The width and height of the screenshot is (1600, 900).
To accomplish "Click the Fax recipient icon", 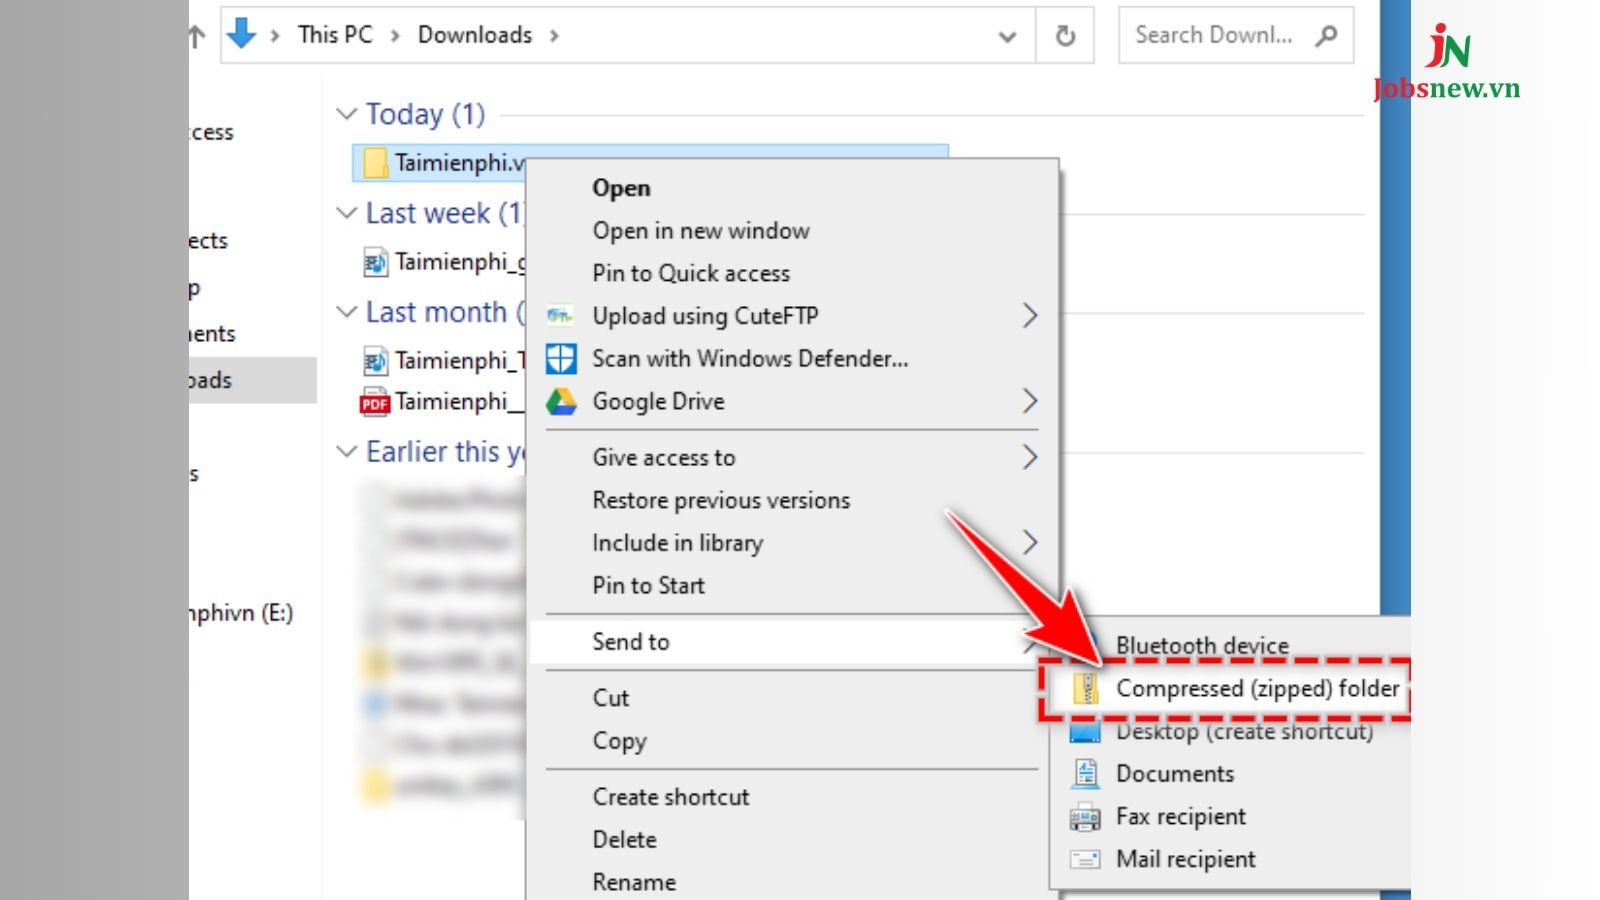I will [1085, 817].
